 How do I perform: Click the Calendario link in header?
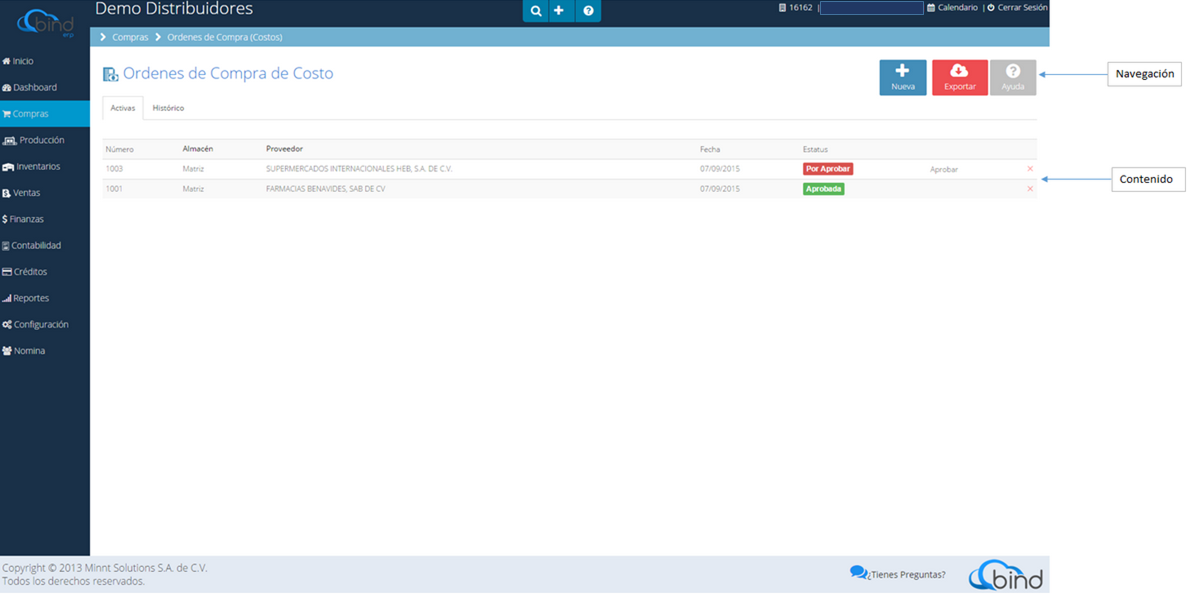pyautogui.click(x=952, y=8)
